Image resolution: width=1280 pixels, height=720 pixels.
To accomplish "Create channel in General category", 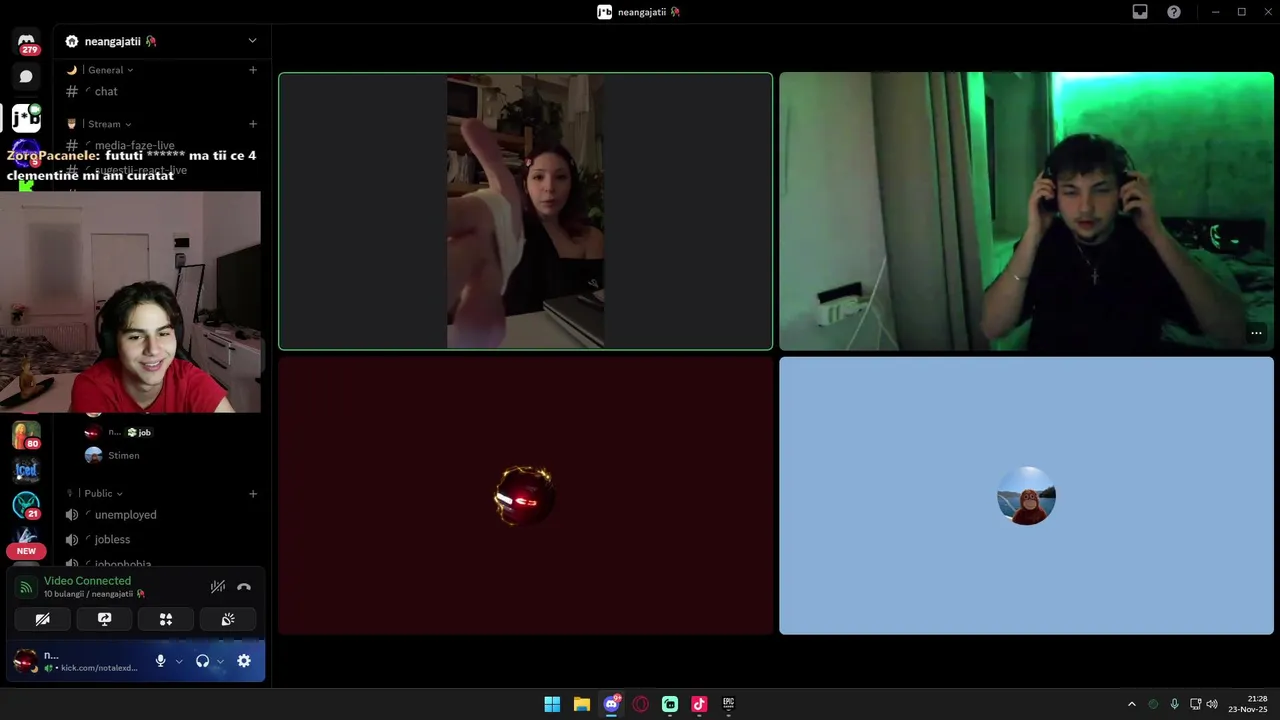I will [253, 70].
